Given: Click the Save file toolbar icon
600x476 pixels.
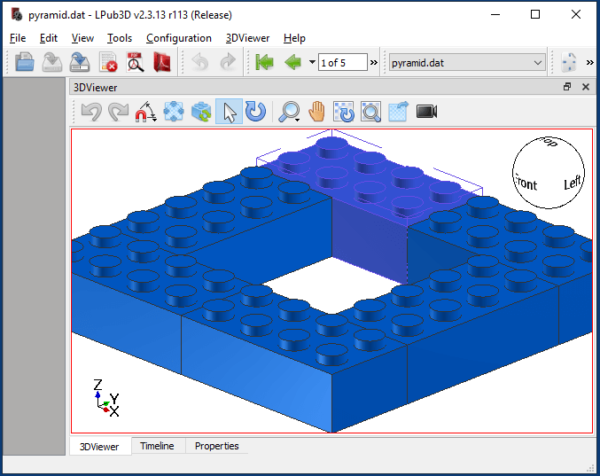Looking at the screenshot, I should coord(52,62).
